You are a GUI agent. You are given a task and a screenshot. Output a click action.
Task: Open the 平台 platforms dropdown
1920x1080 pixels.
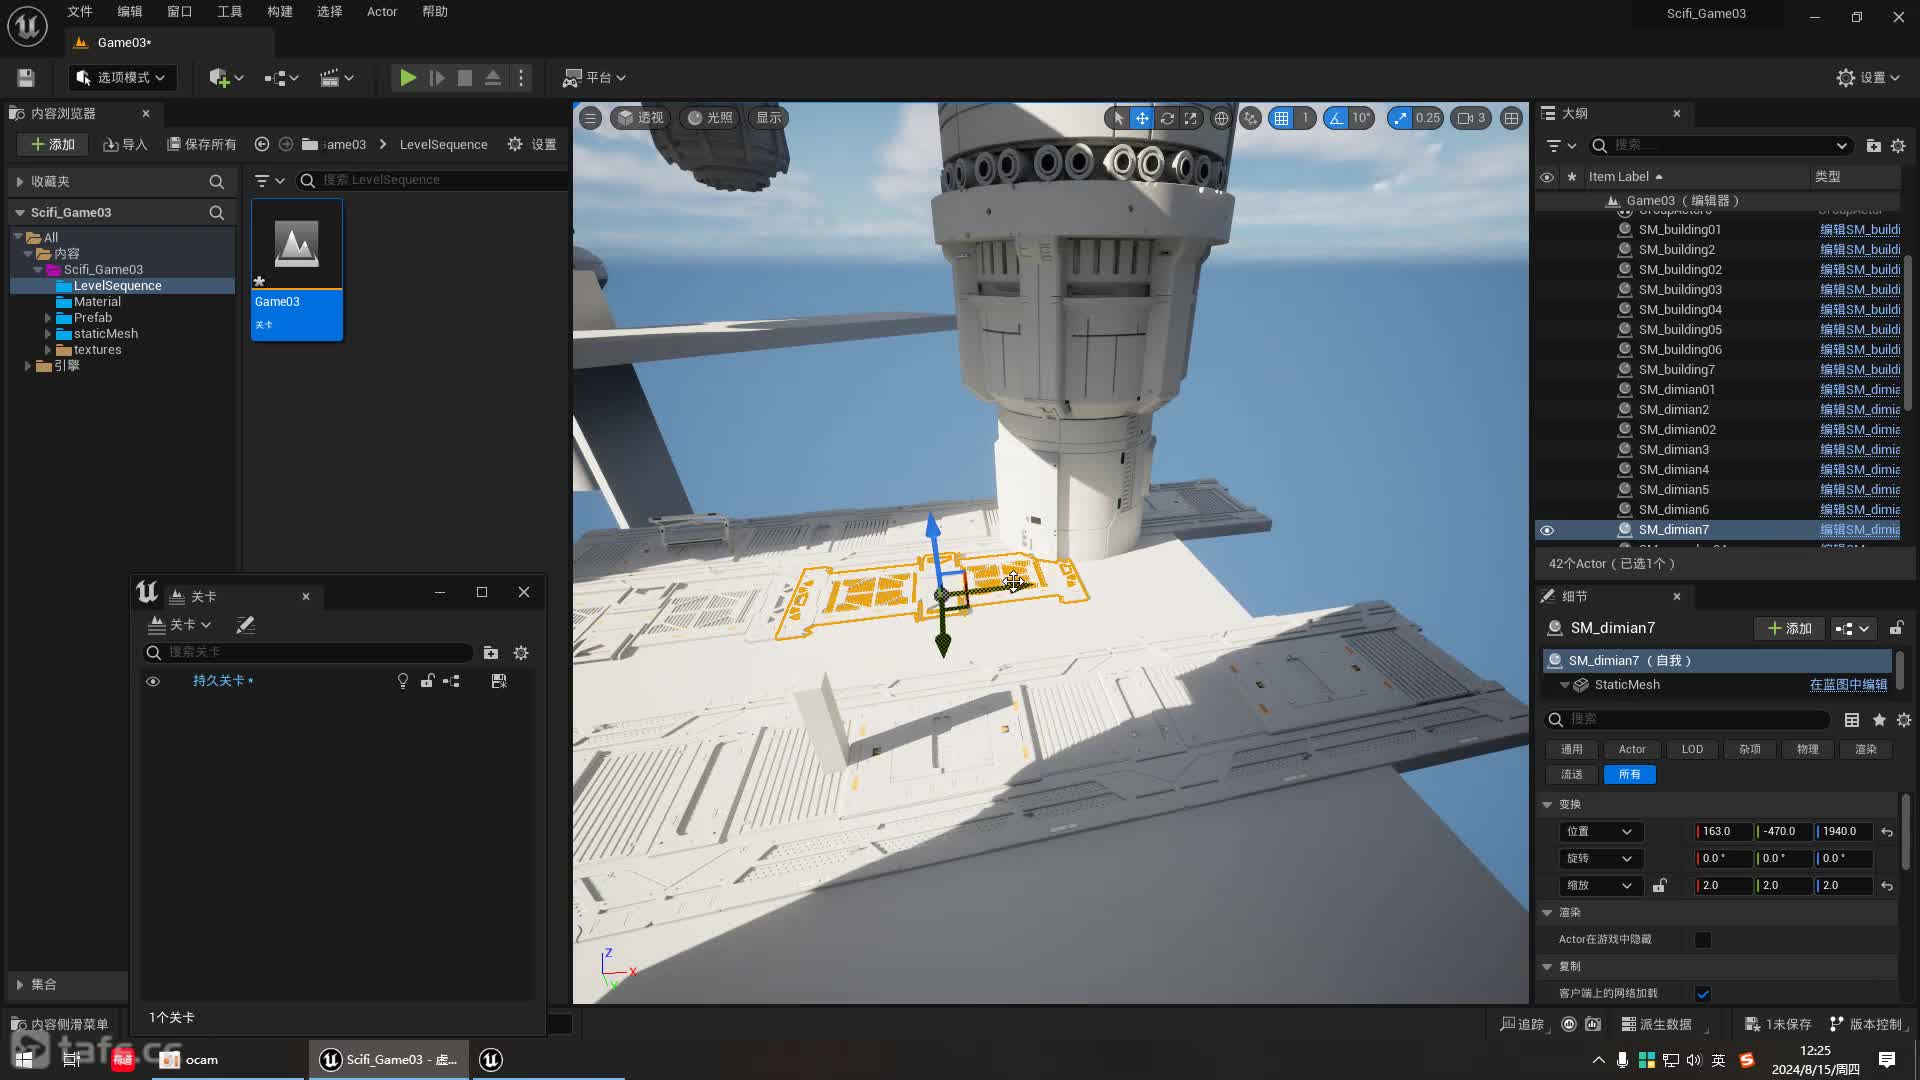click(595, 78)
